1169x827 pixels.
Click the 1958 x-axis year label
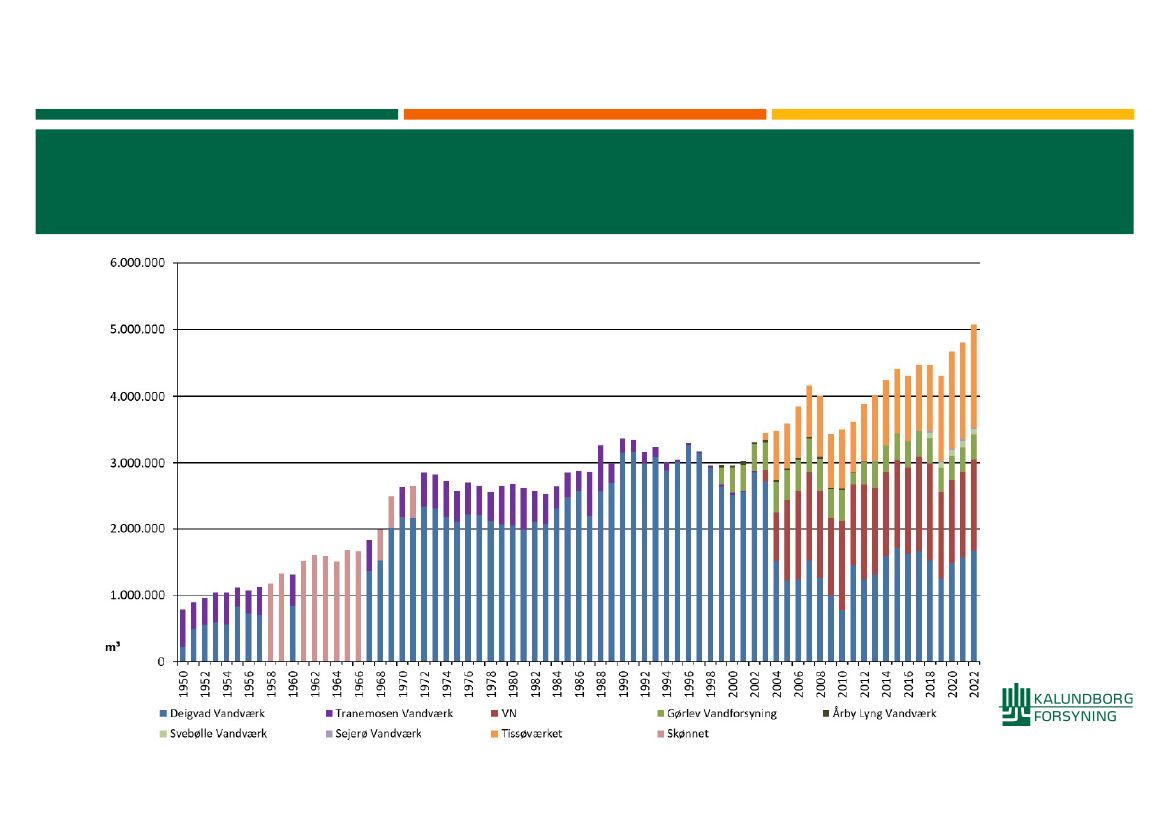pyautogui.click(x=271, y=684)
